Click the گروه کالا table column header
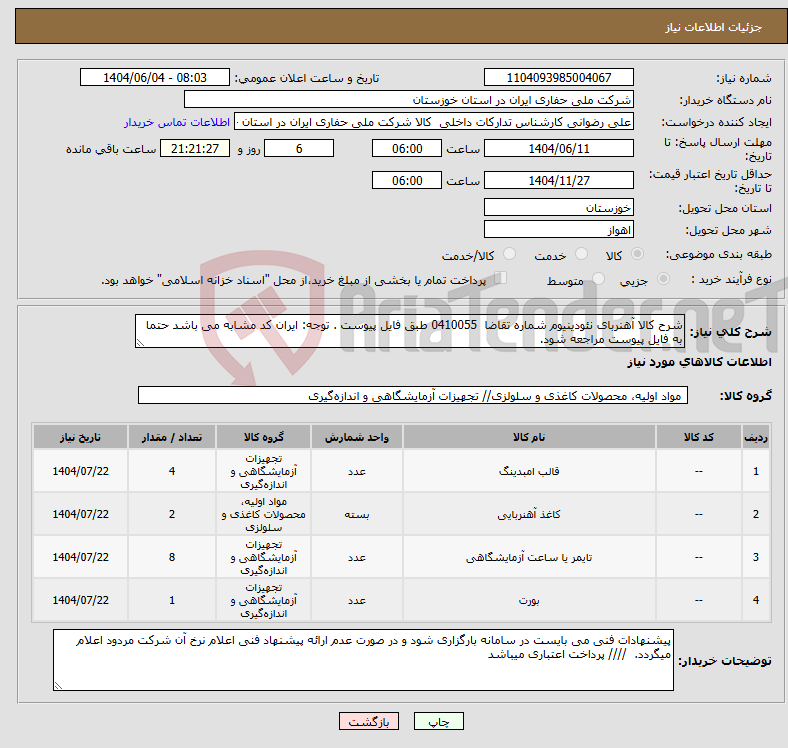This screenshot has height=748, width=788. (264, 437)
